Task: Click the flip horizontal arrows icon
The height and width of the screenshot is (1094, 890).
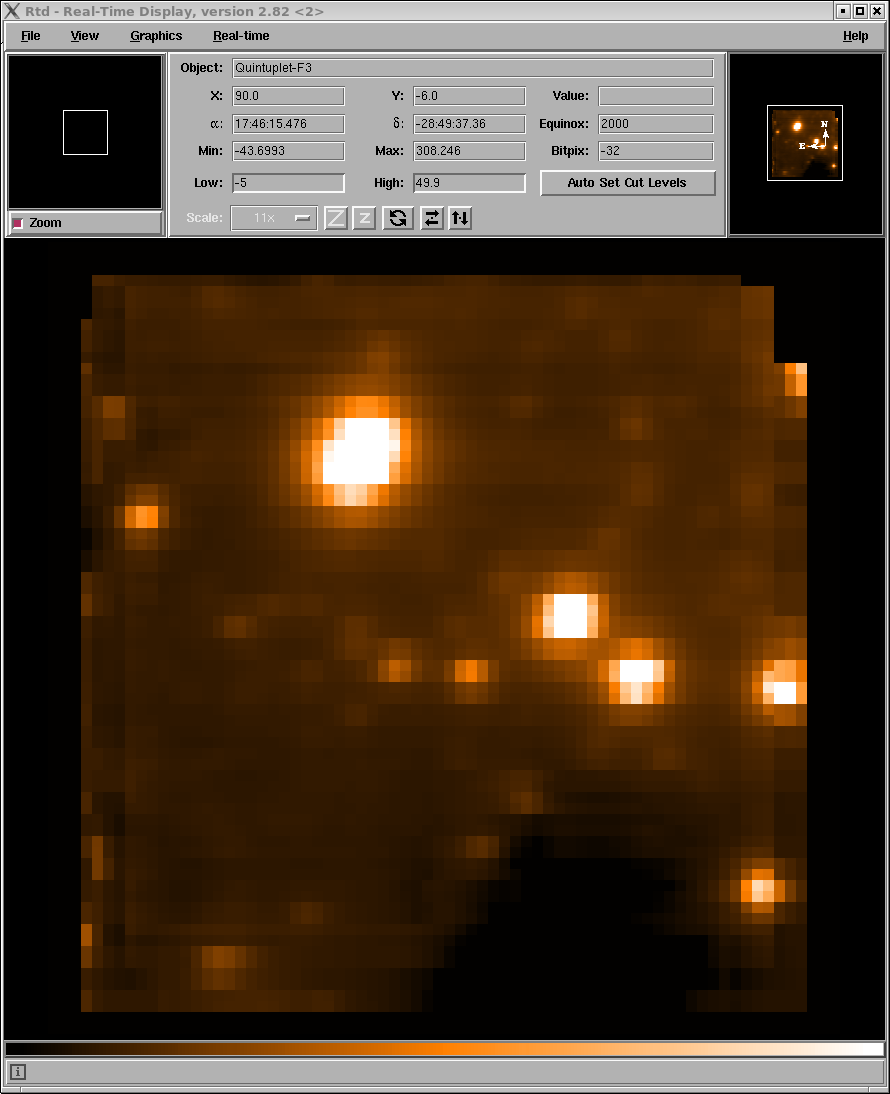Action: (431, 218)
